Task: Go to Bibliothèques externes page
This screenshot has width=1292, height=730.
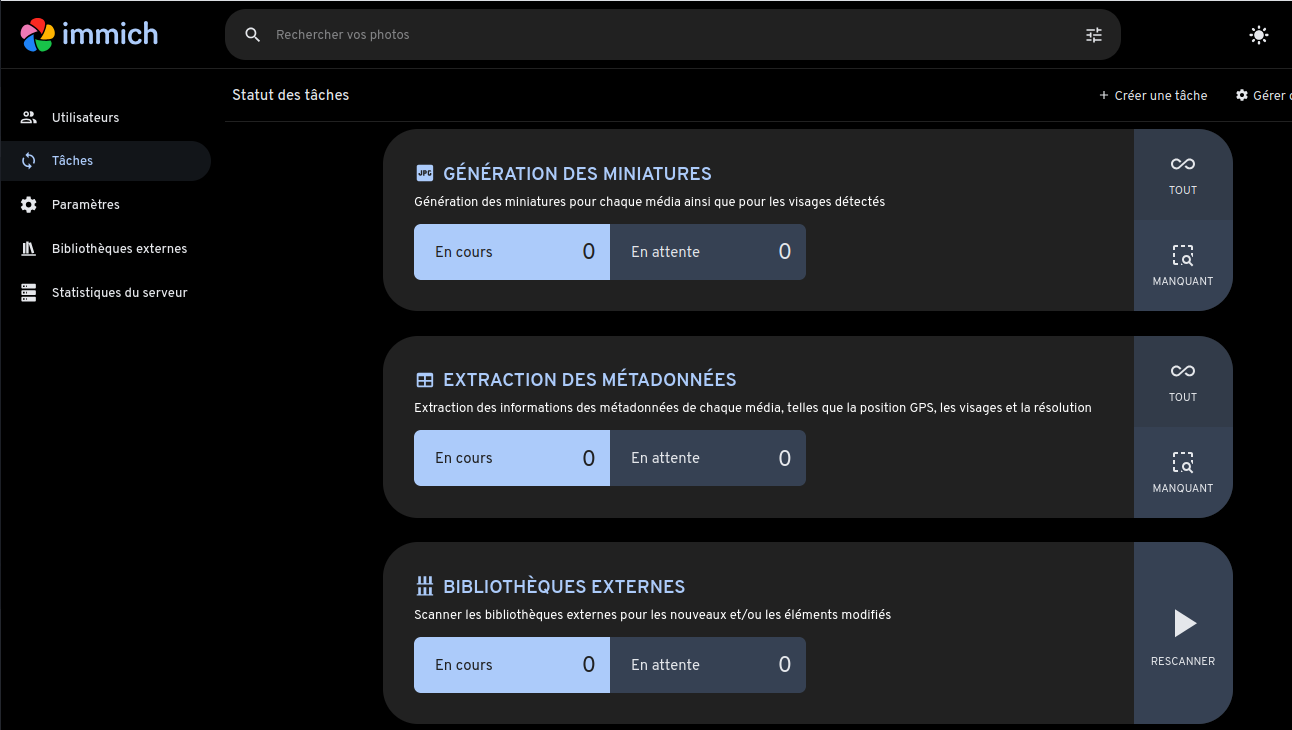Action: click(119, 249)
